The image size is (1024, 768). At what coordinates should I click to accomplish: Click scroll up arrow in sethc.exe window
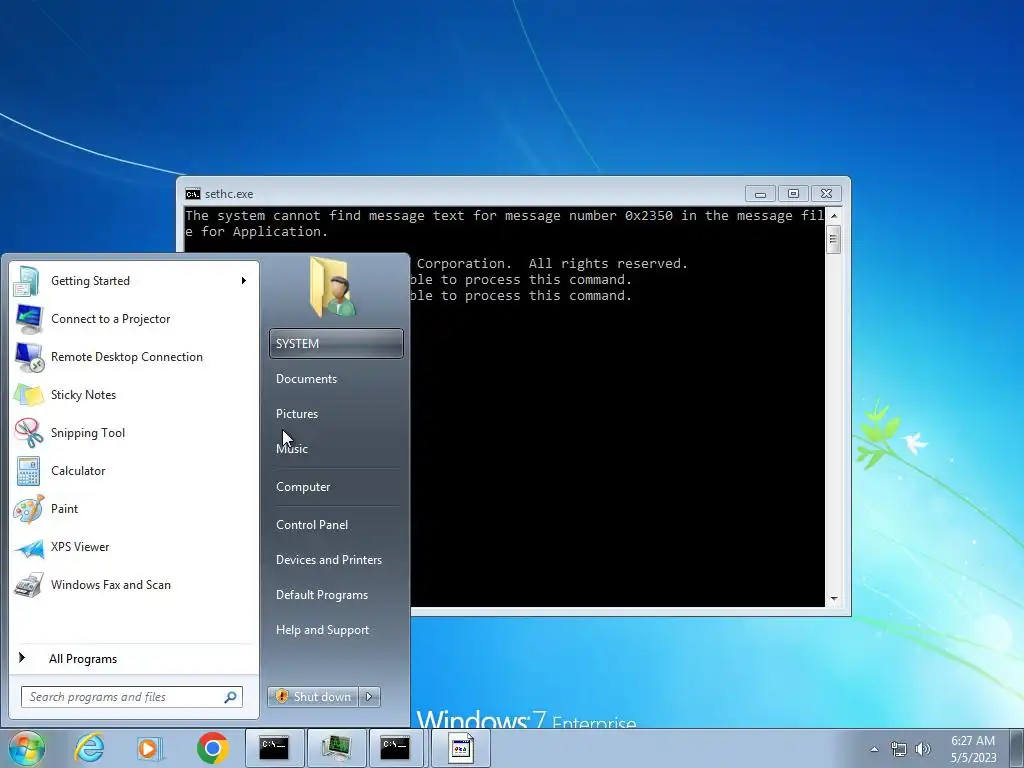click(x=834, y=216)
